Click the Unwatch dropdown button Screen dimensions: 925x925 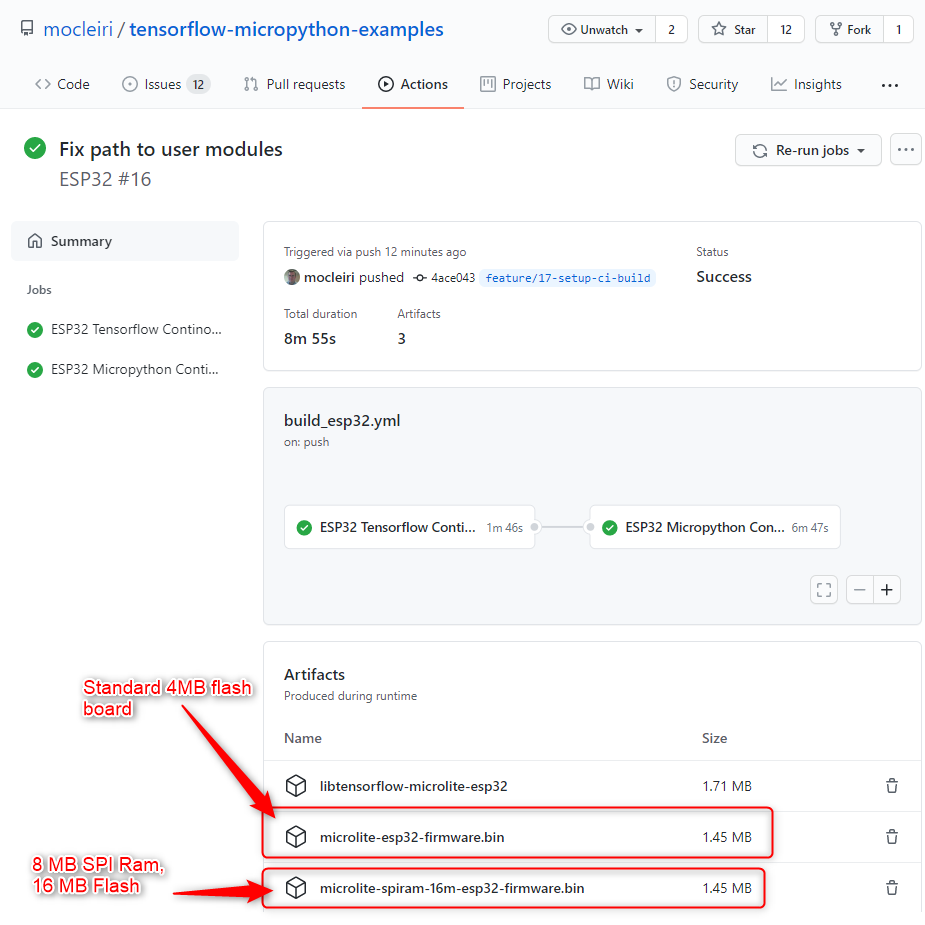tap(602, 29)
